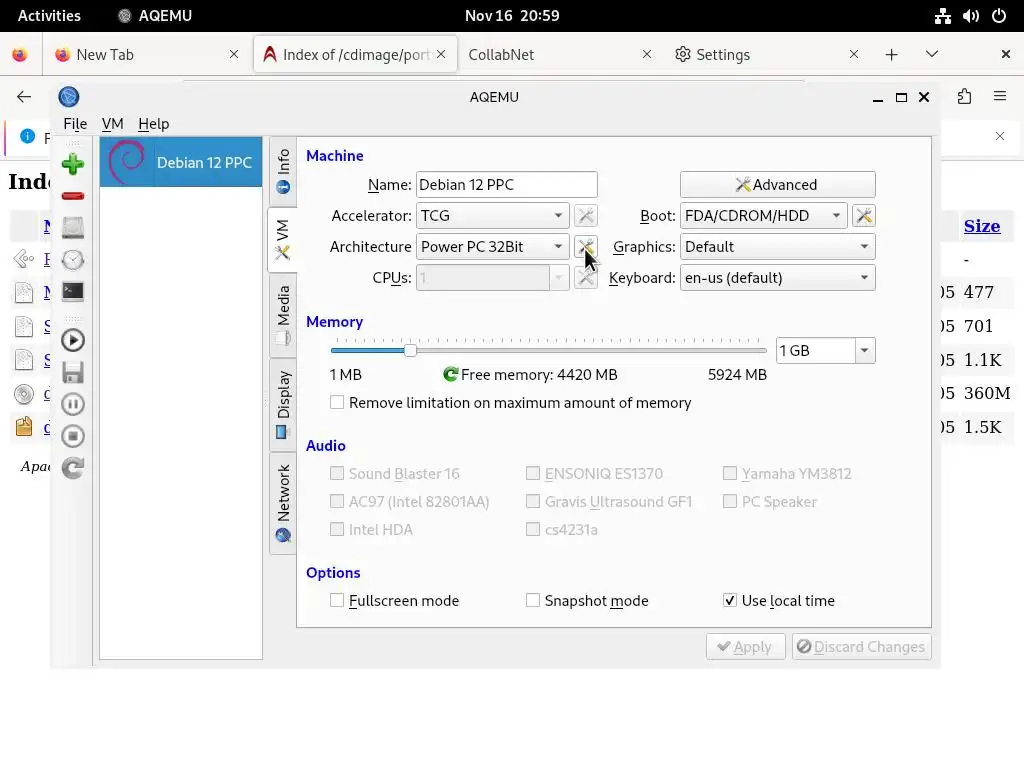
Task: Toggle the Intel HDA checkbox
Action: point(337,530)
